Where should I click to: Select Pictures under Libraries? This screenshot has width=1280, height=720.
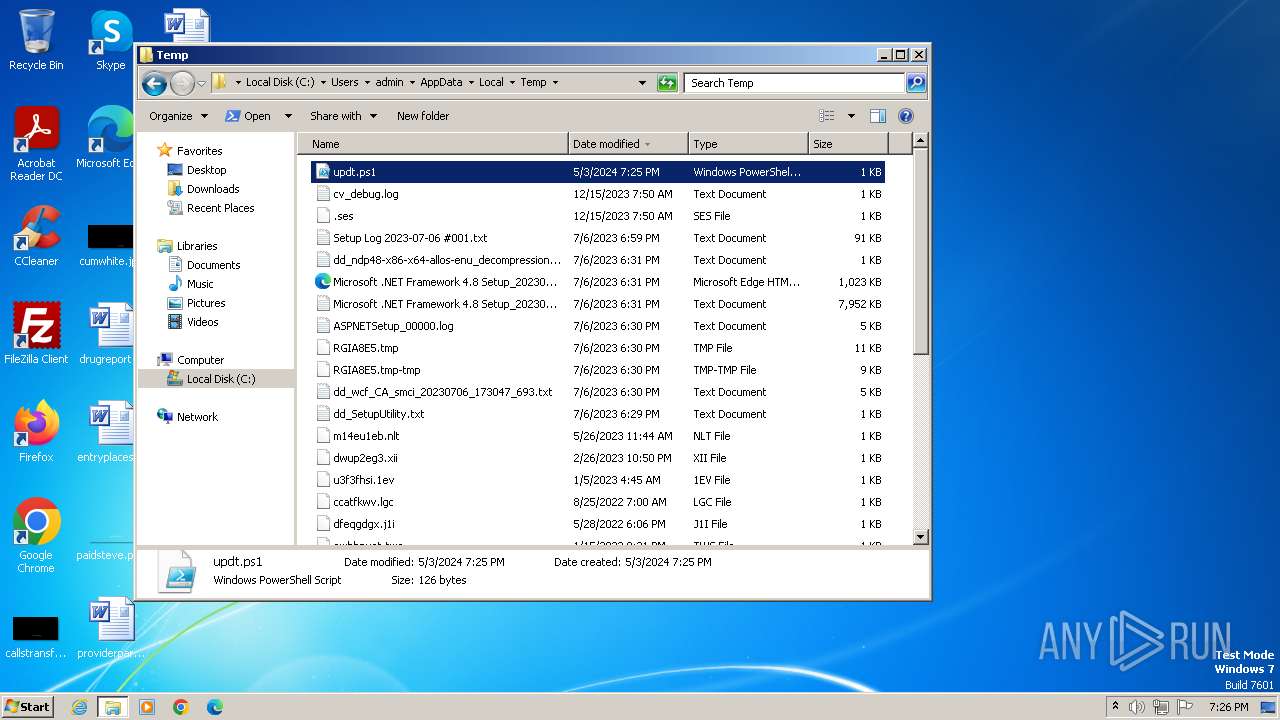[206, 303]
